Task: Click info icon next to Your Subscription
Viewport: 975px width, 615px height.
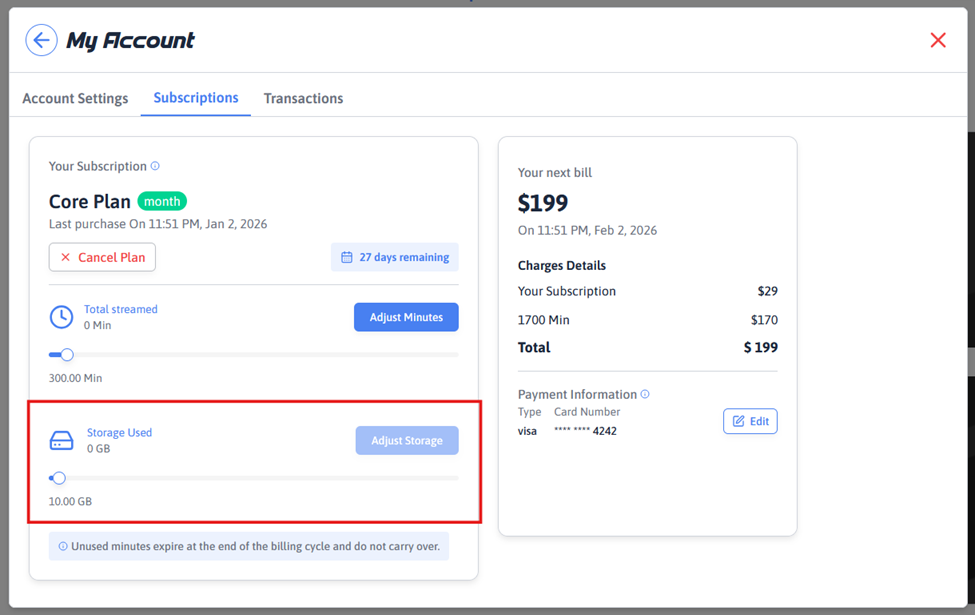Action: (x=155, y=166)
